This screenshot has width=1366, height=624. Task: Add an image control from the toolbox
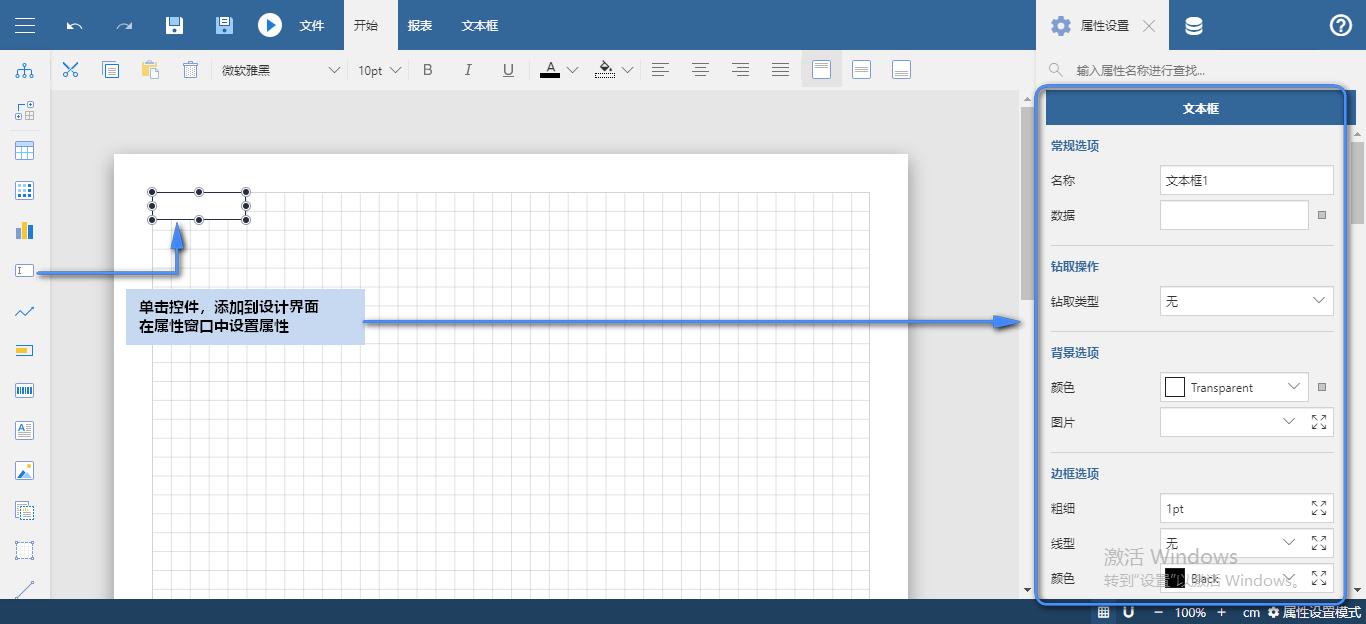24,470
